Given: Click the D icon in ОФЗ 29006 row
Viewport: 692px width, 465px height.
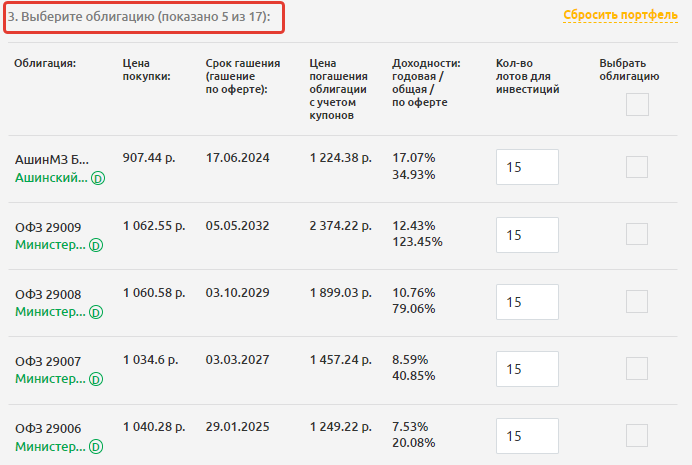Looking at the screenshot, I should (97, 446).
